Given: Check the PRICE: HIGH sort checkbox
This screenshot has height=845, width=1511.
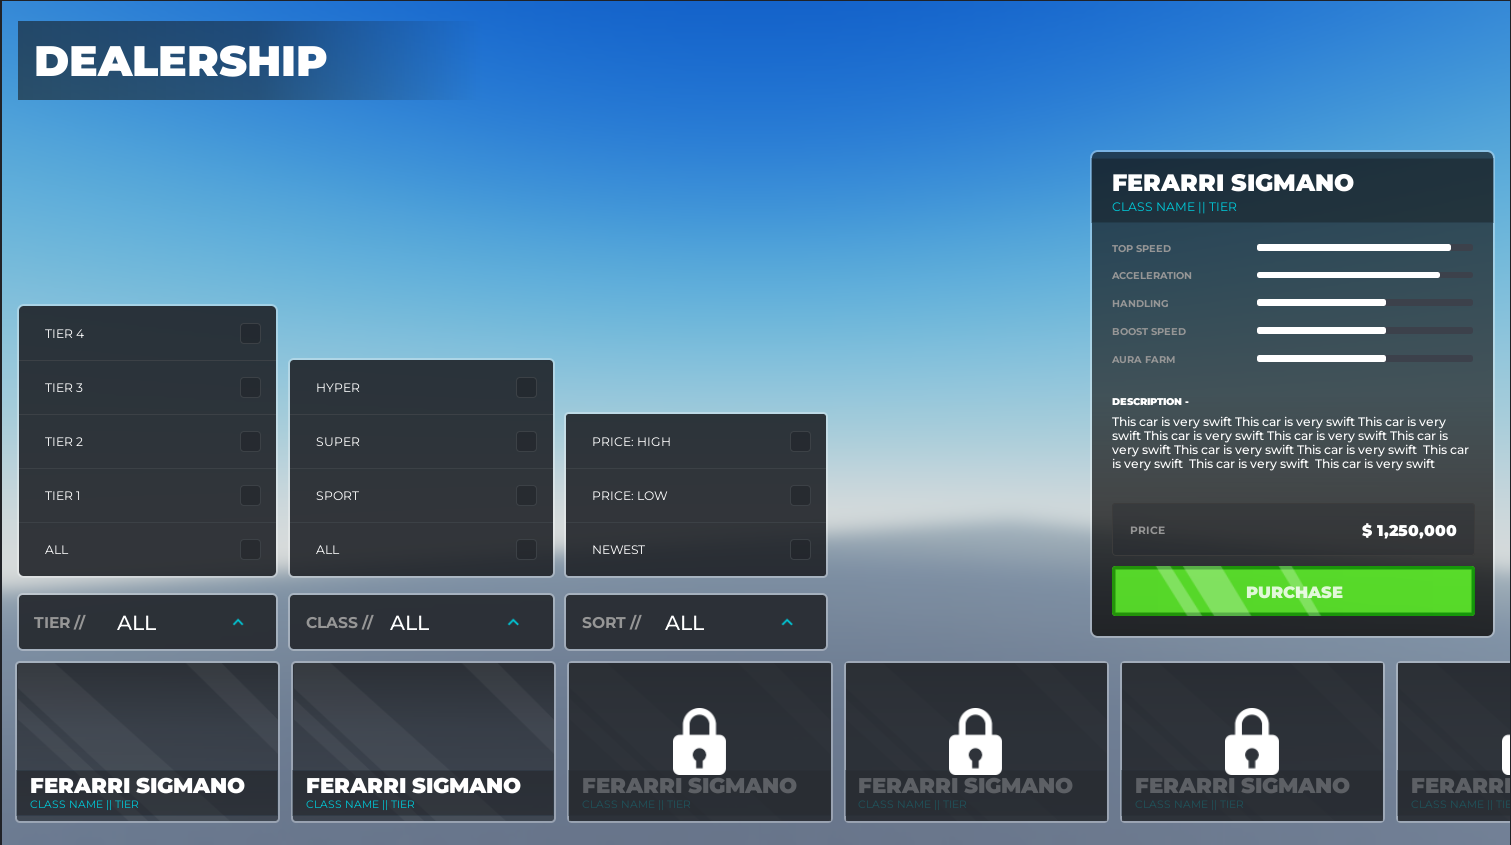Looking at the screenshot, I should [800, 441].
